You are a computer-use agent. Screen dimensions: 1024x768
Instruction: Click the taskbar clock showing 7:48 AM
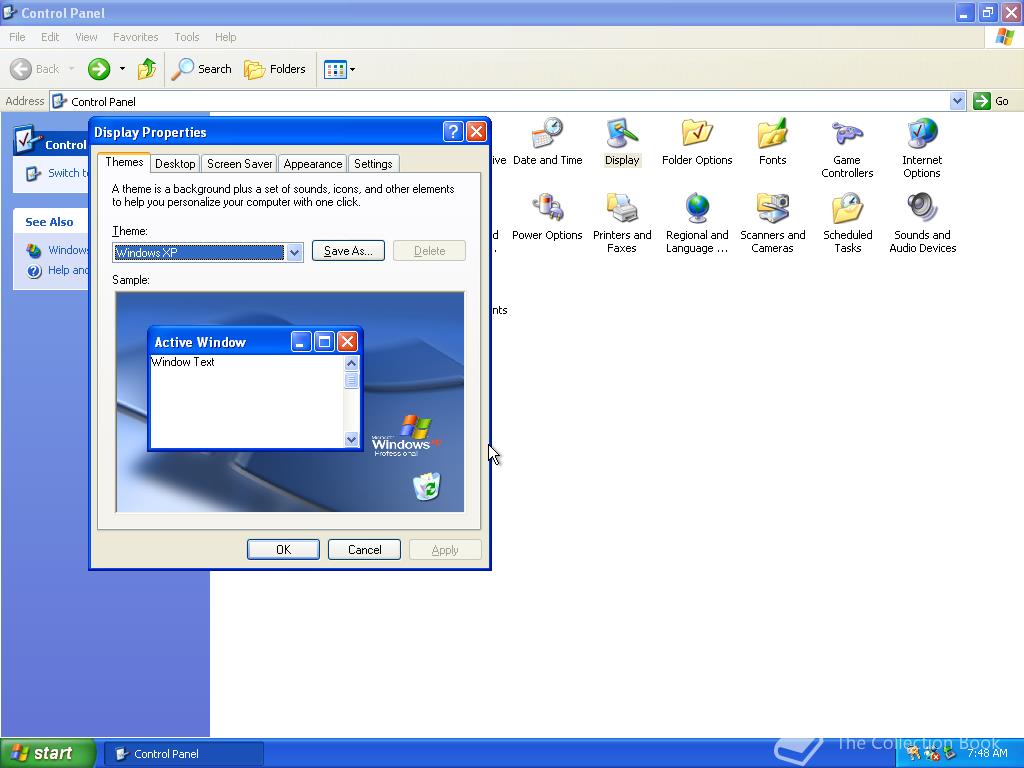click(x=987, y=754)
